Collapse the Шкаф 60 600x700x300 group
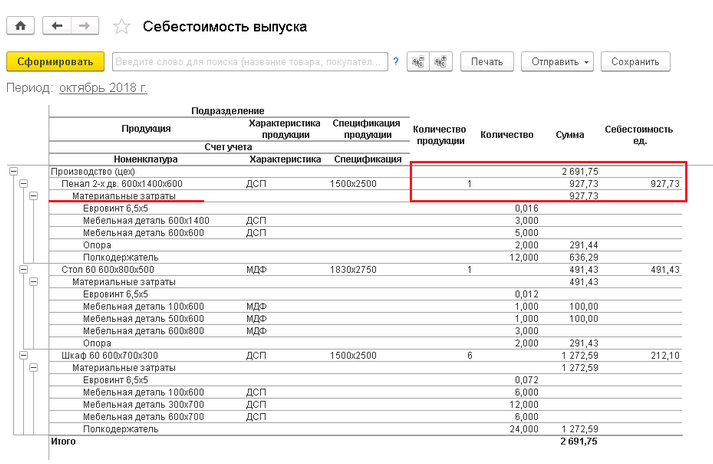 23,355
